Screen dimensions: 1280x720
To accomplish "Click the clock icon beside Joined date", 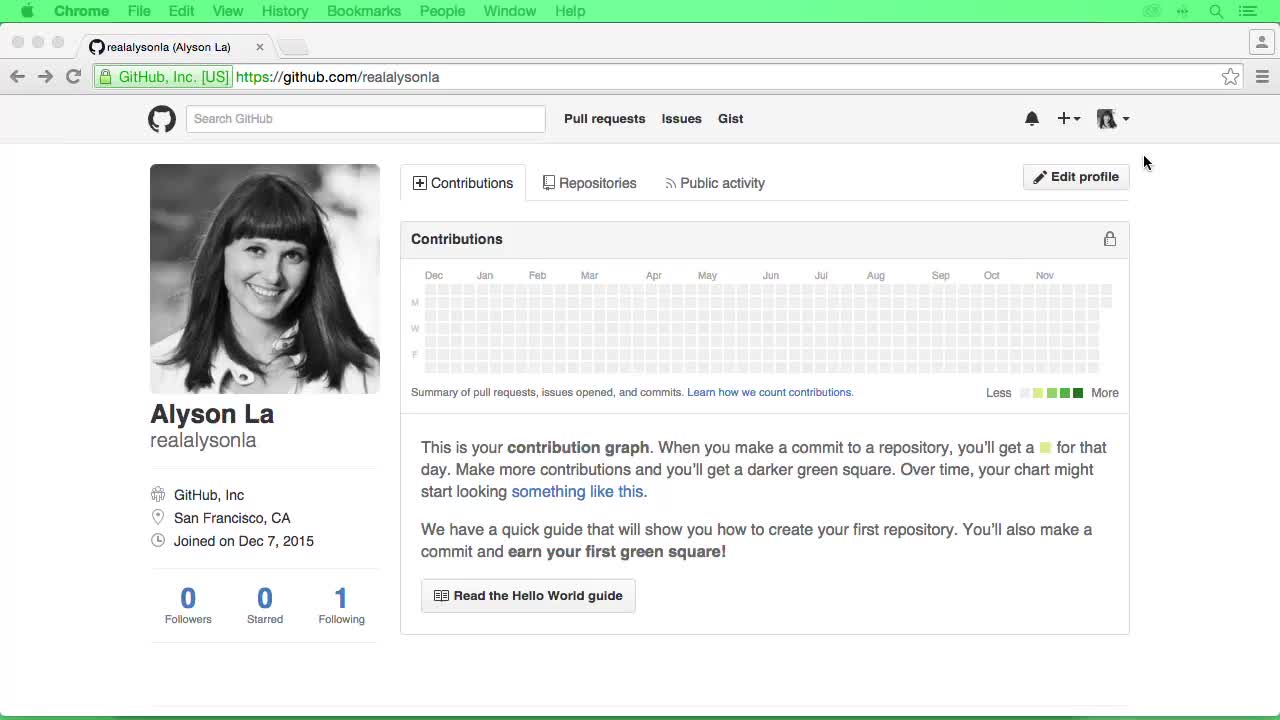I will click(158, 540).
